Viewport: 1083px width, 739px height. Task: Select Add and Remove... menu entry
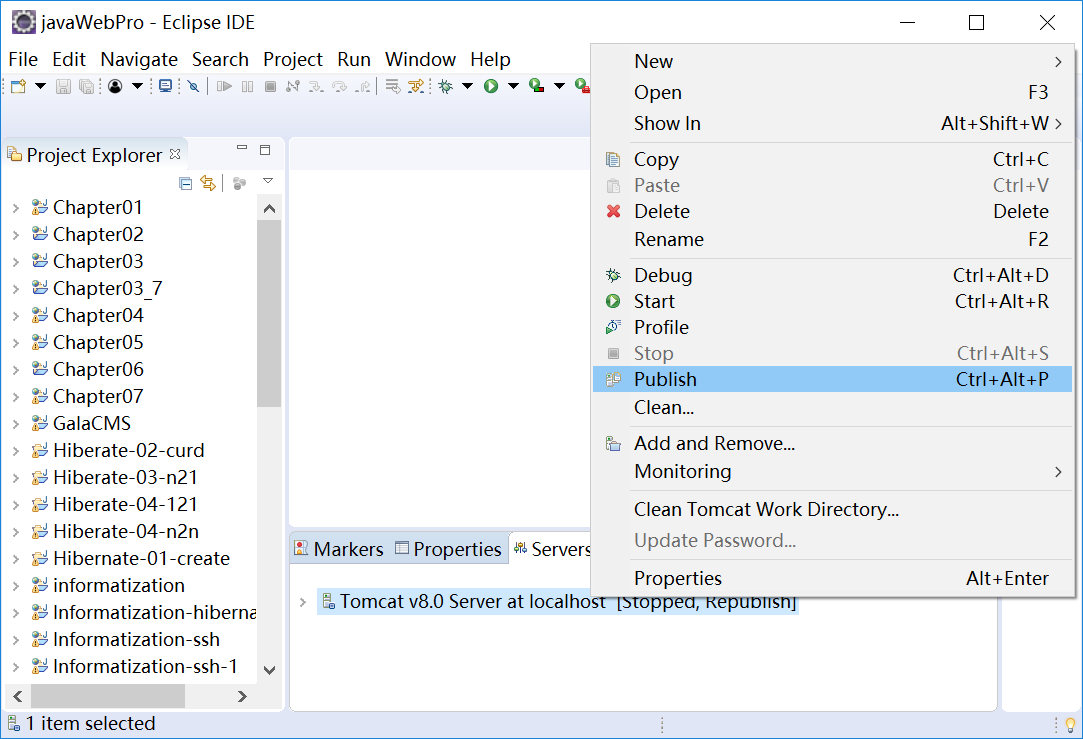pos(832,443)
